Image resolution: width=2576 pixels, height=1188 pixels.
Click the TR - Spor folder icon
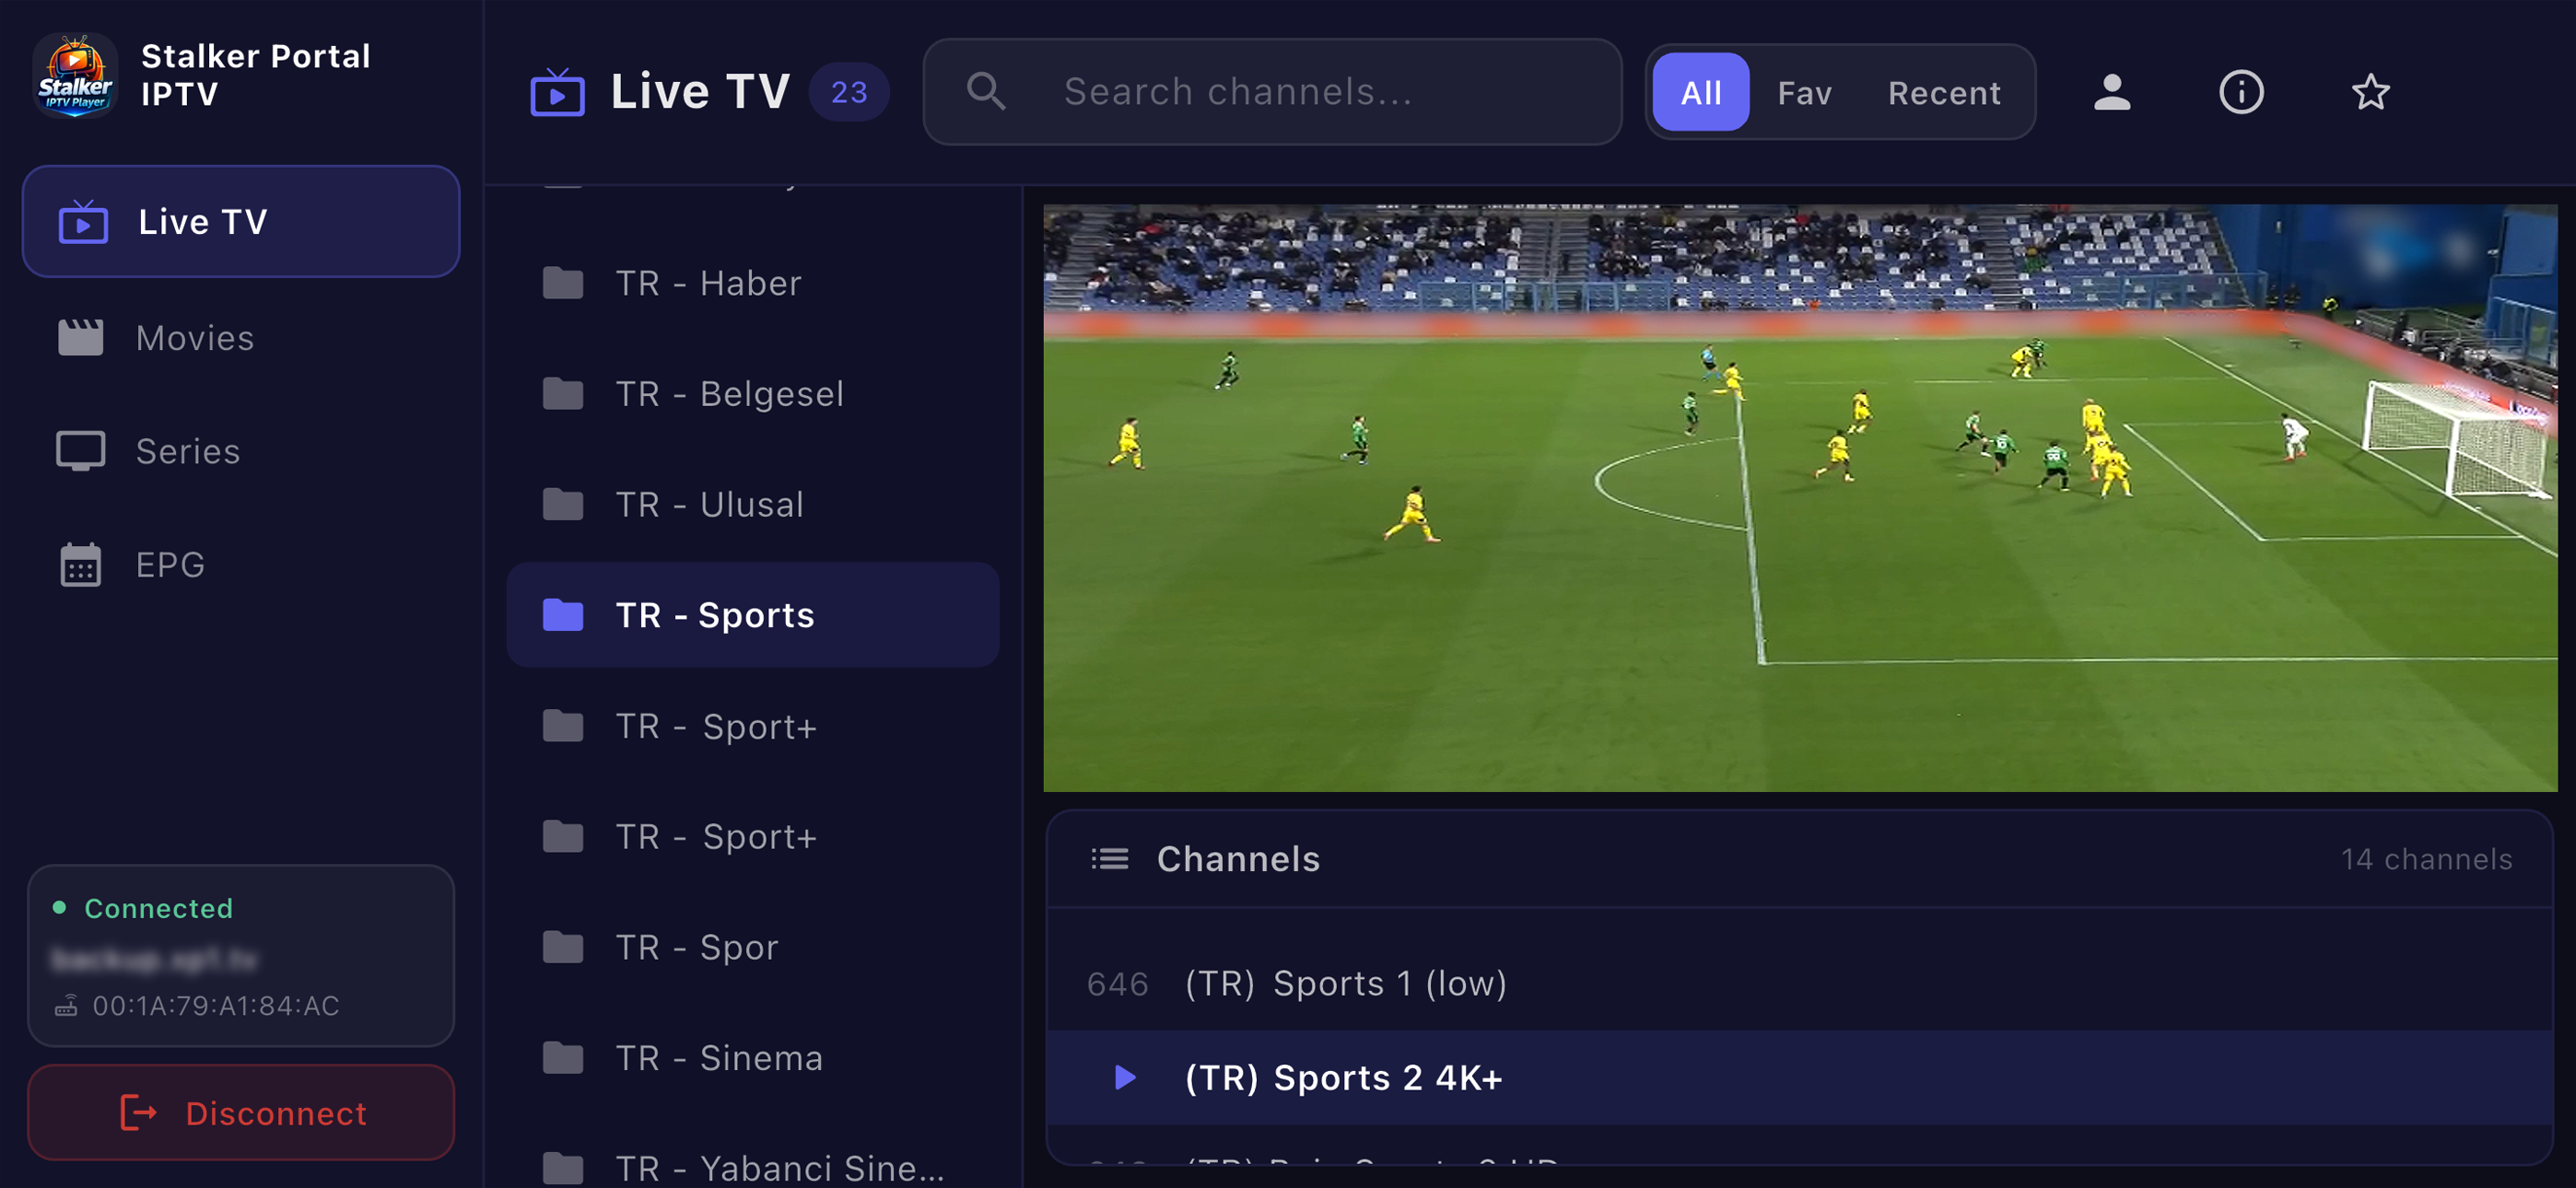[563, 947]
